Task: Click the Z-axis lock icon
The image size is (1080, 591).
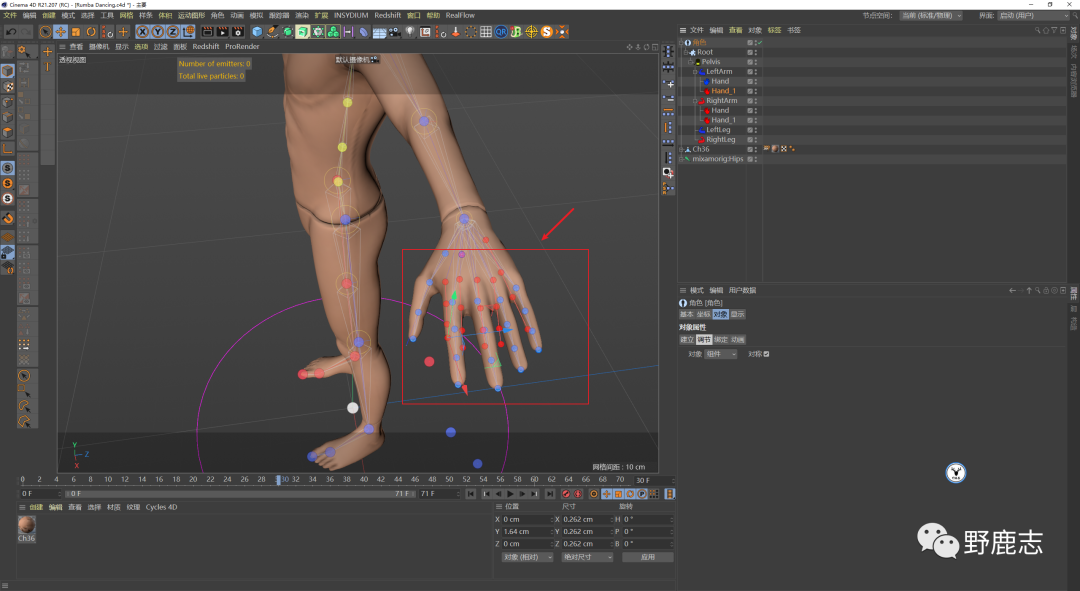Action: click(171, 32)
